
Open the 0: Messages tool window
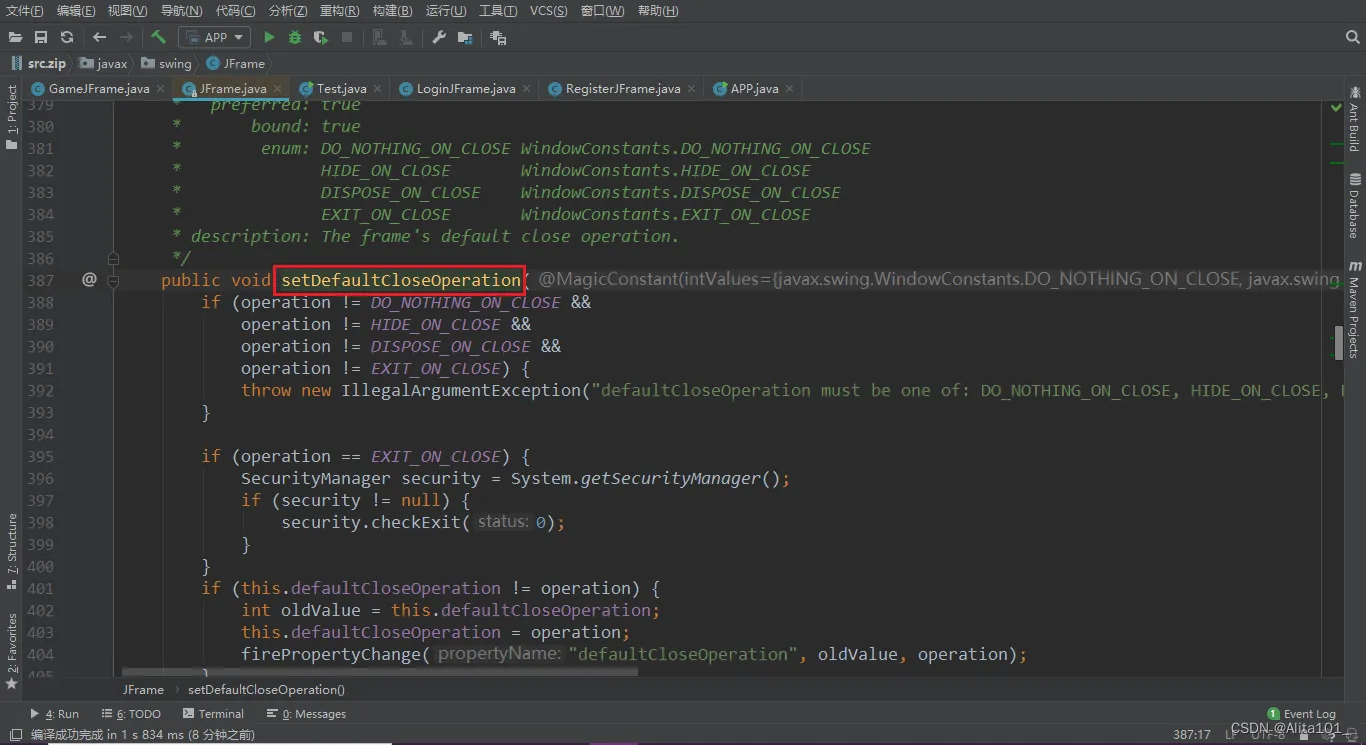306,714
